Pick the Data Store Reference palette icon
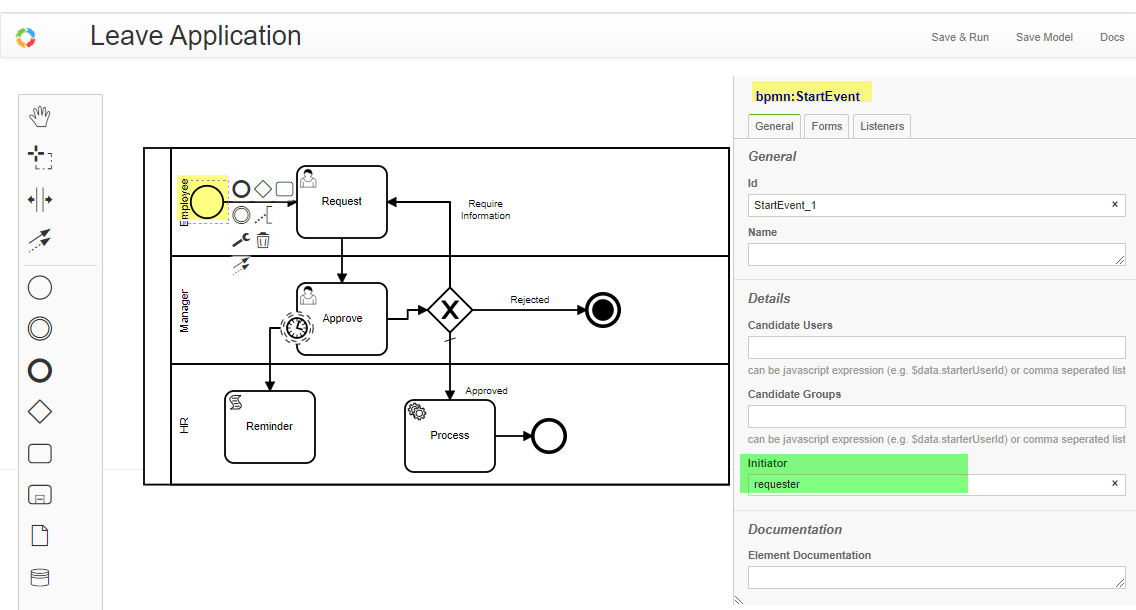1136x610 pixels. click(x=40, y=578)
